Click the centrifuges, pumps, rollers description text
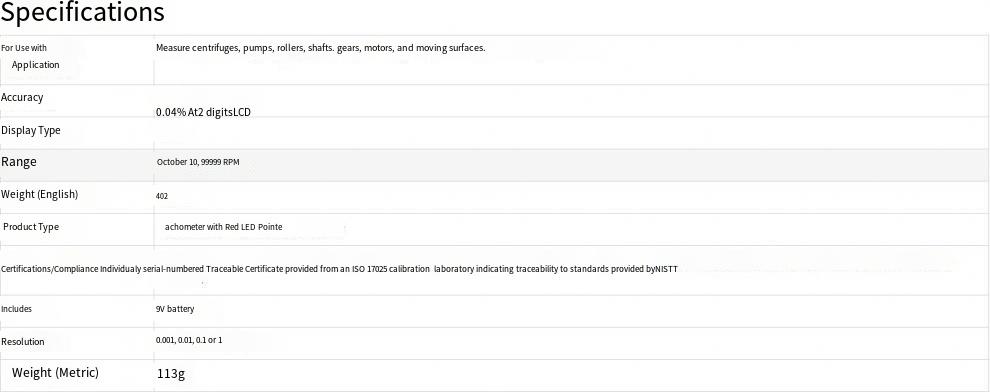This screenshot has width=990, height=392. 320,48
